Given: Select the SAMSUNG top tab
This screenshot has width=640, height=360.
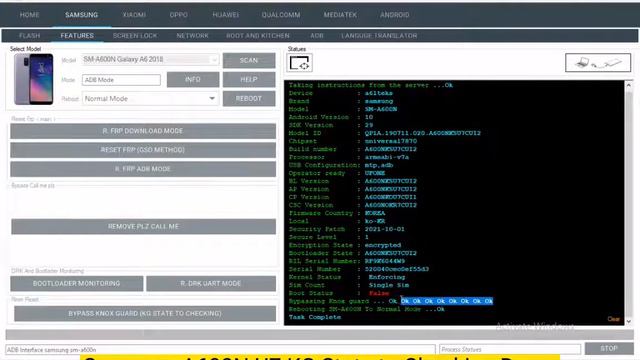Looking at the screenshot, I should pyautogui.click(x=82, y=15).
